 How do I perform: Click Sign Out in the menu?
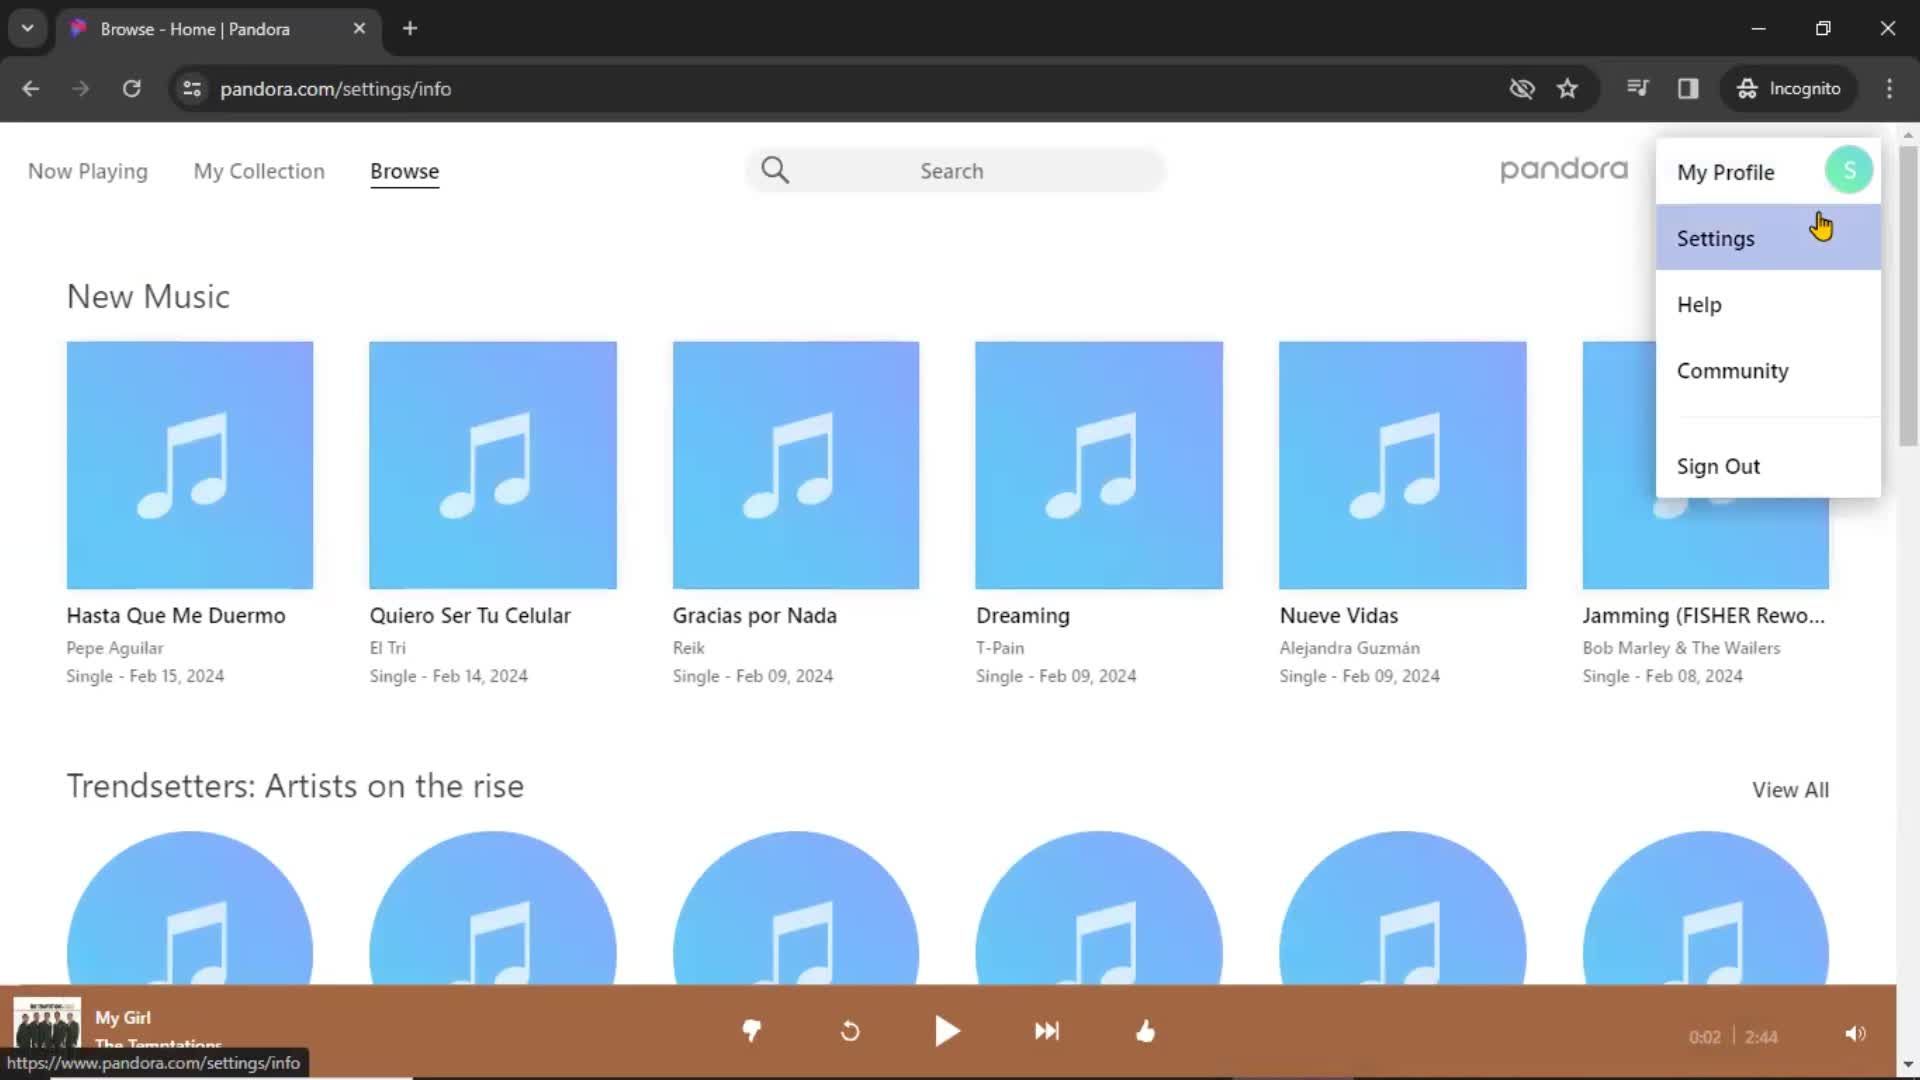(x=1768, y=466)
